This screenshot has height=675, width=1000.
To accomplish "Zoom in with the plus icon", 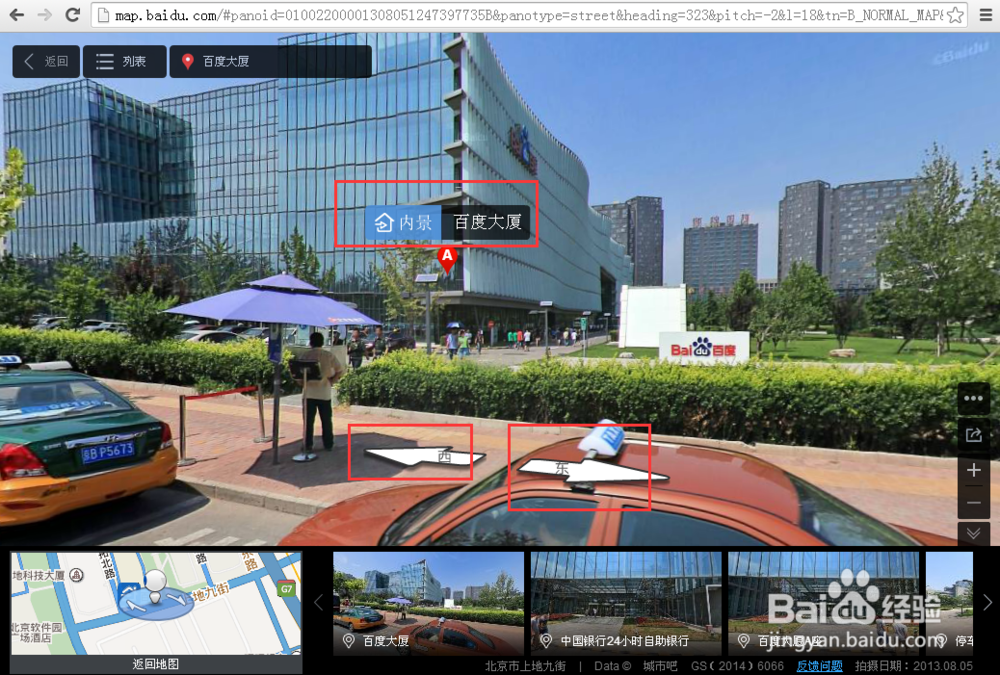I will coord(973,470).
